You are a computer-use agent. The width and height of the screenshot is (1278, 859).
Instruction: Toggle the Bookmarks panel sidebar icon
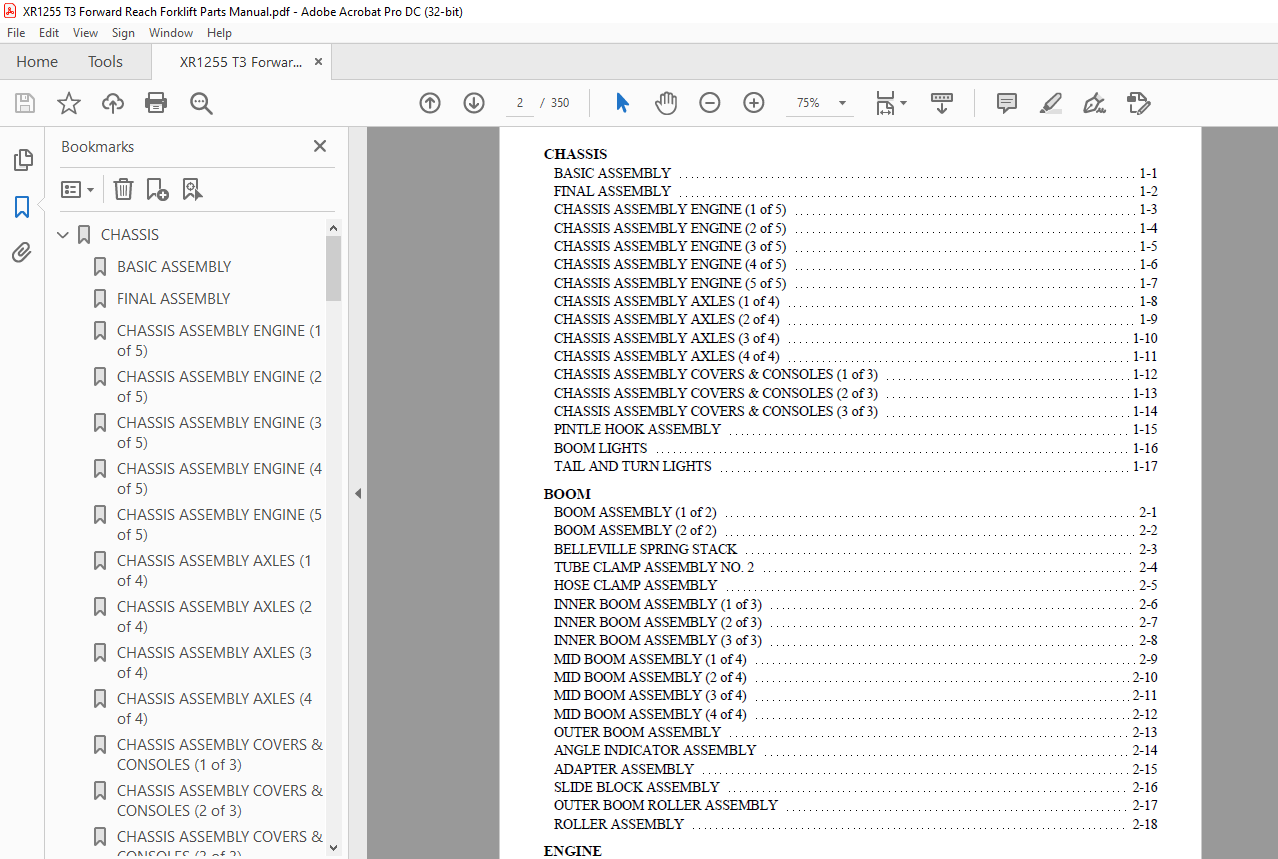coord(22,207)
